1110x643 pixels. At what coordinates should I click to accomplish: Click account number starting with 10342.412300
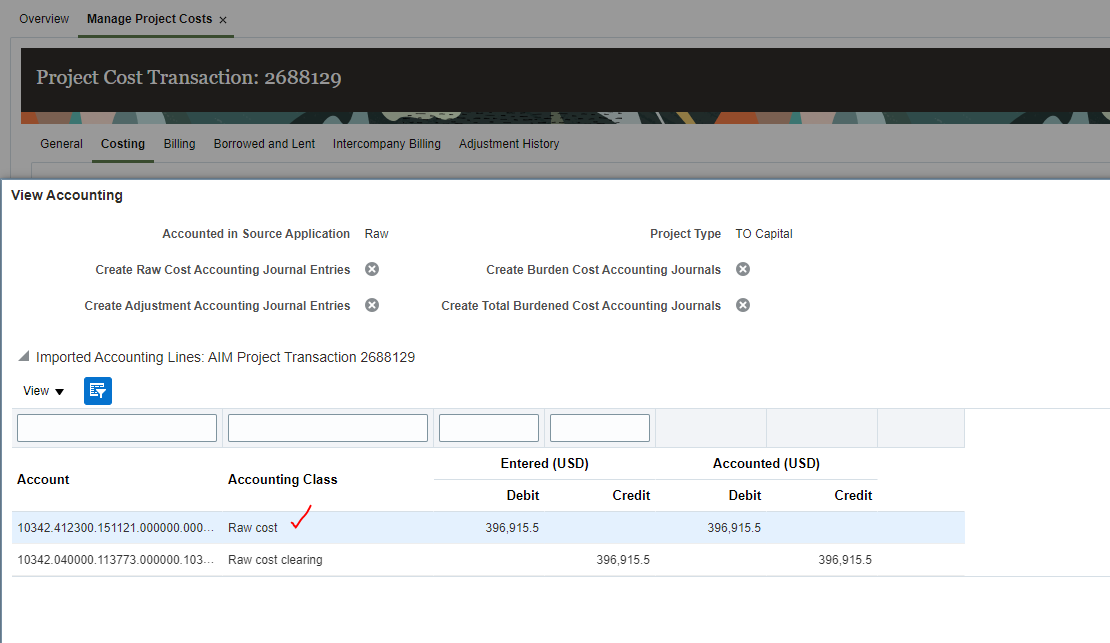click(113, 527)
